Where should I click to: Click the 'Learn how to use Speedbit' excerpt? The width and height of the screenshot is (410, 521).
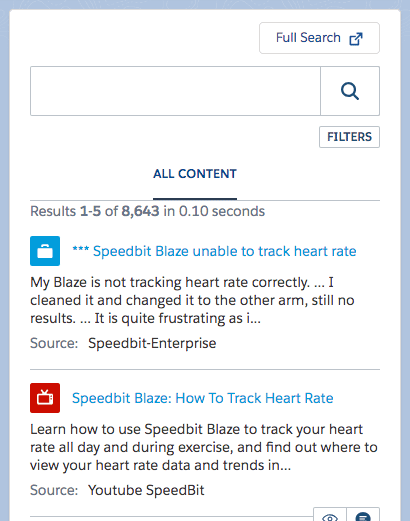point(204,447)
